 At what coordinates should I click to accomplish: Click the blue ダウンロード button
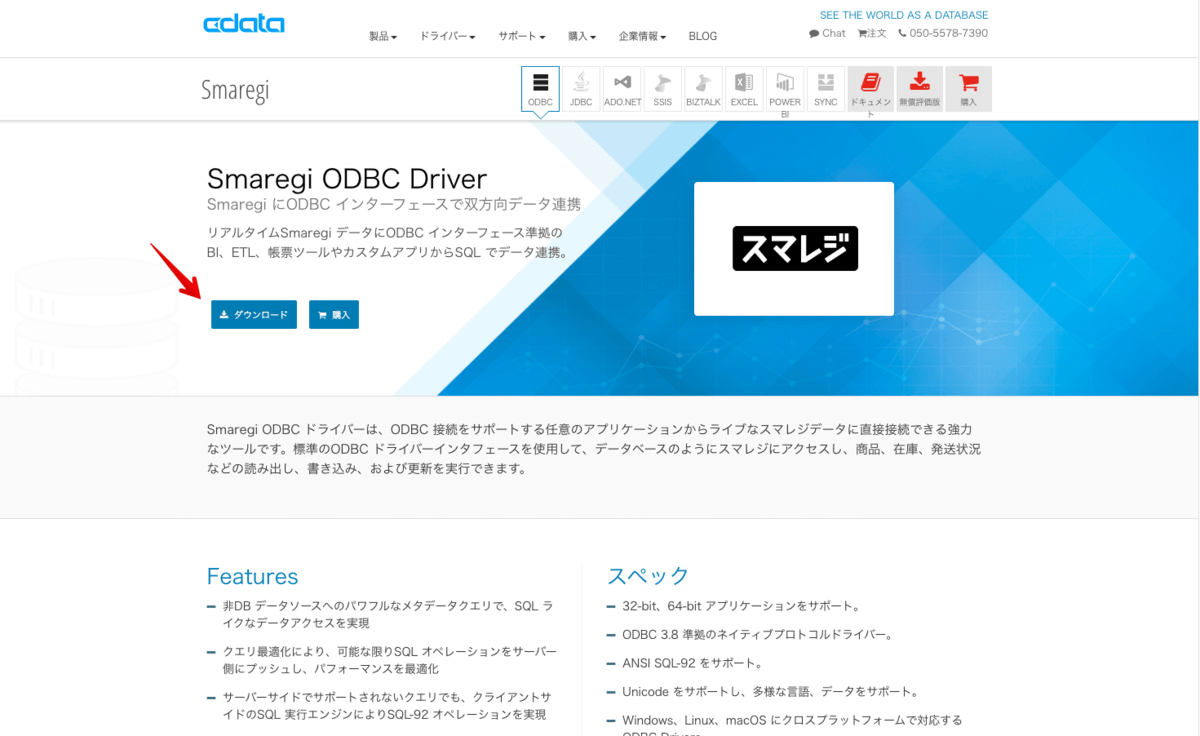(x=254, y=314)
